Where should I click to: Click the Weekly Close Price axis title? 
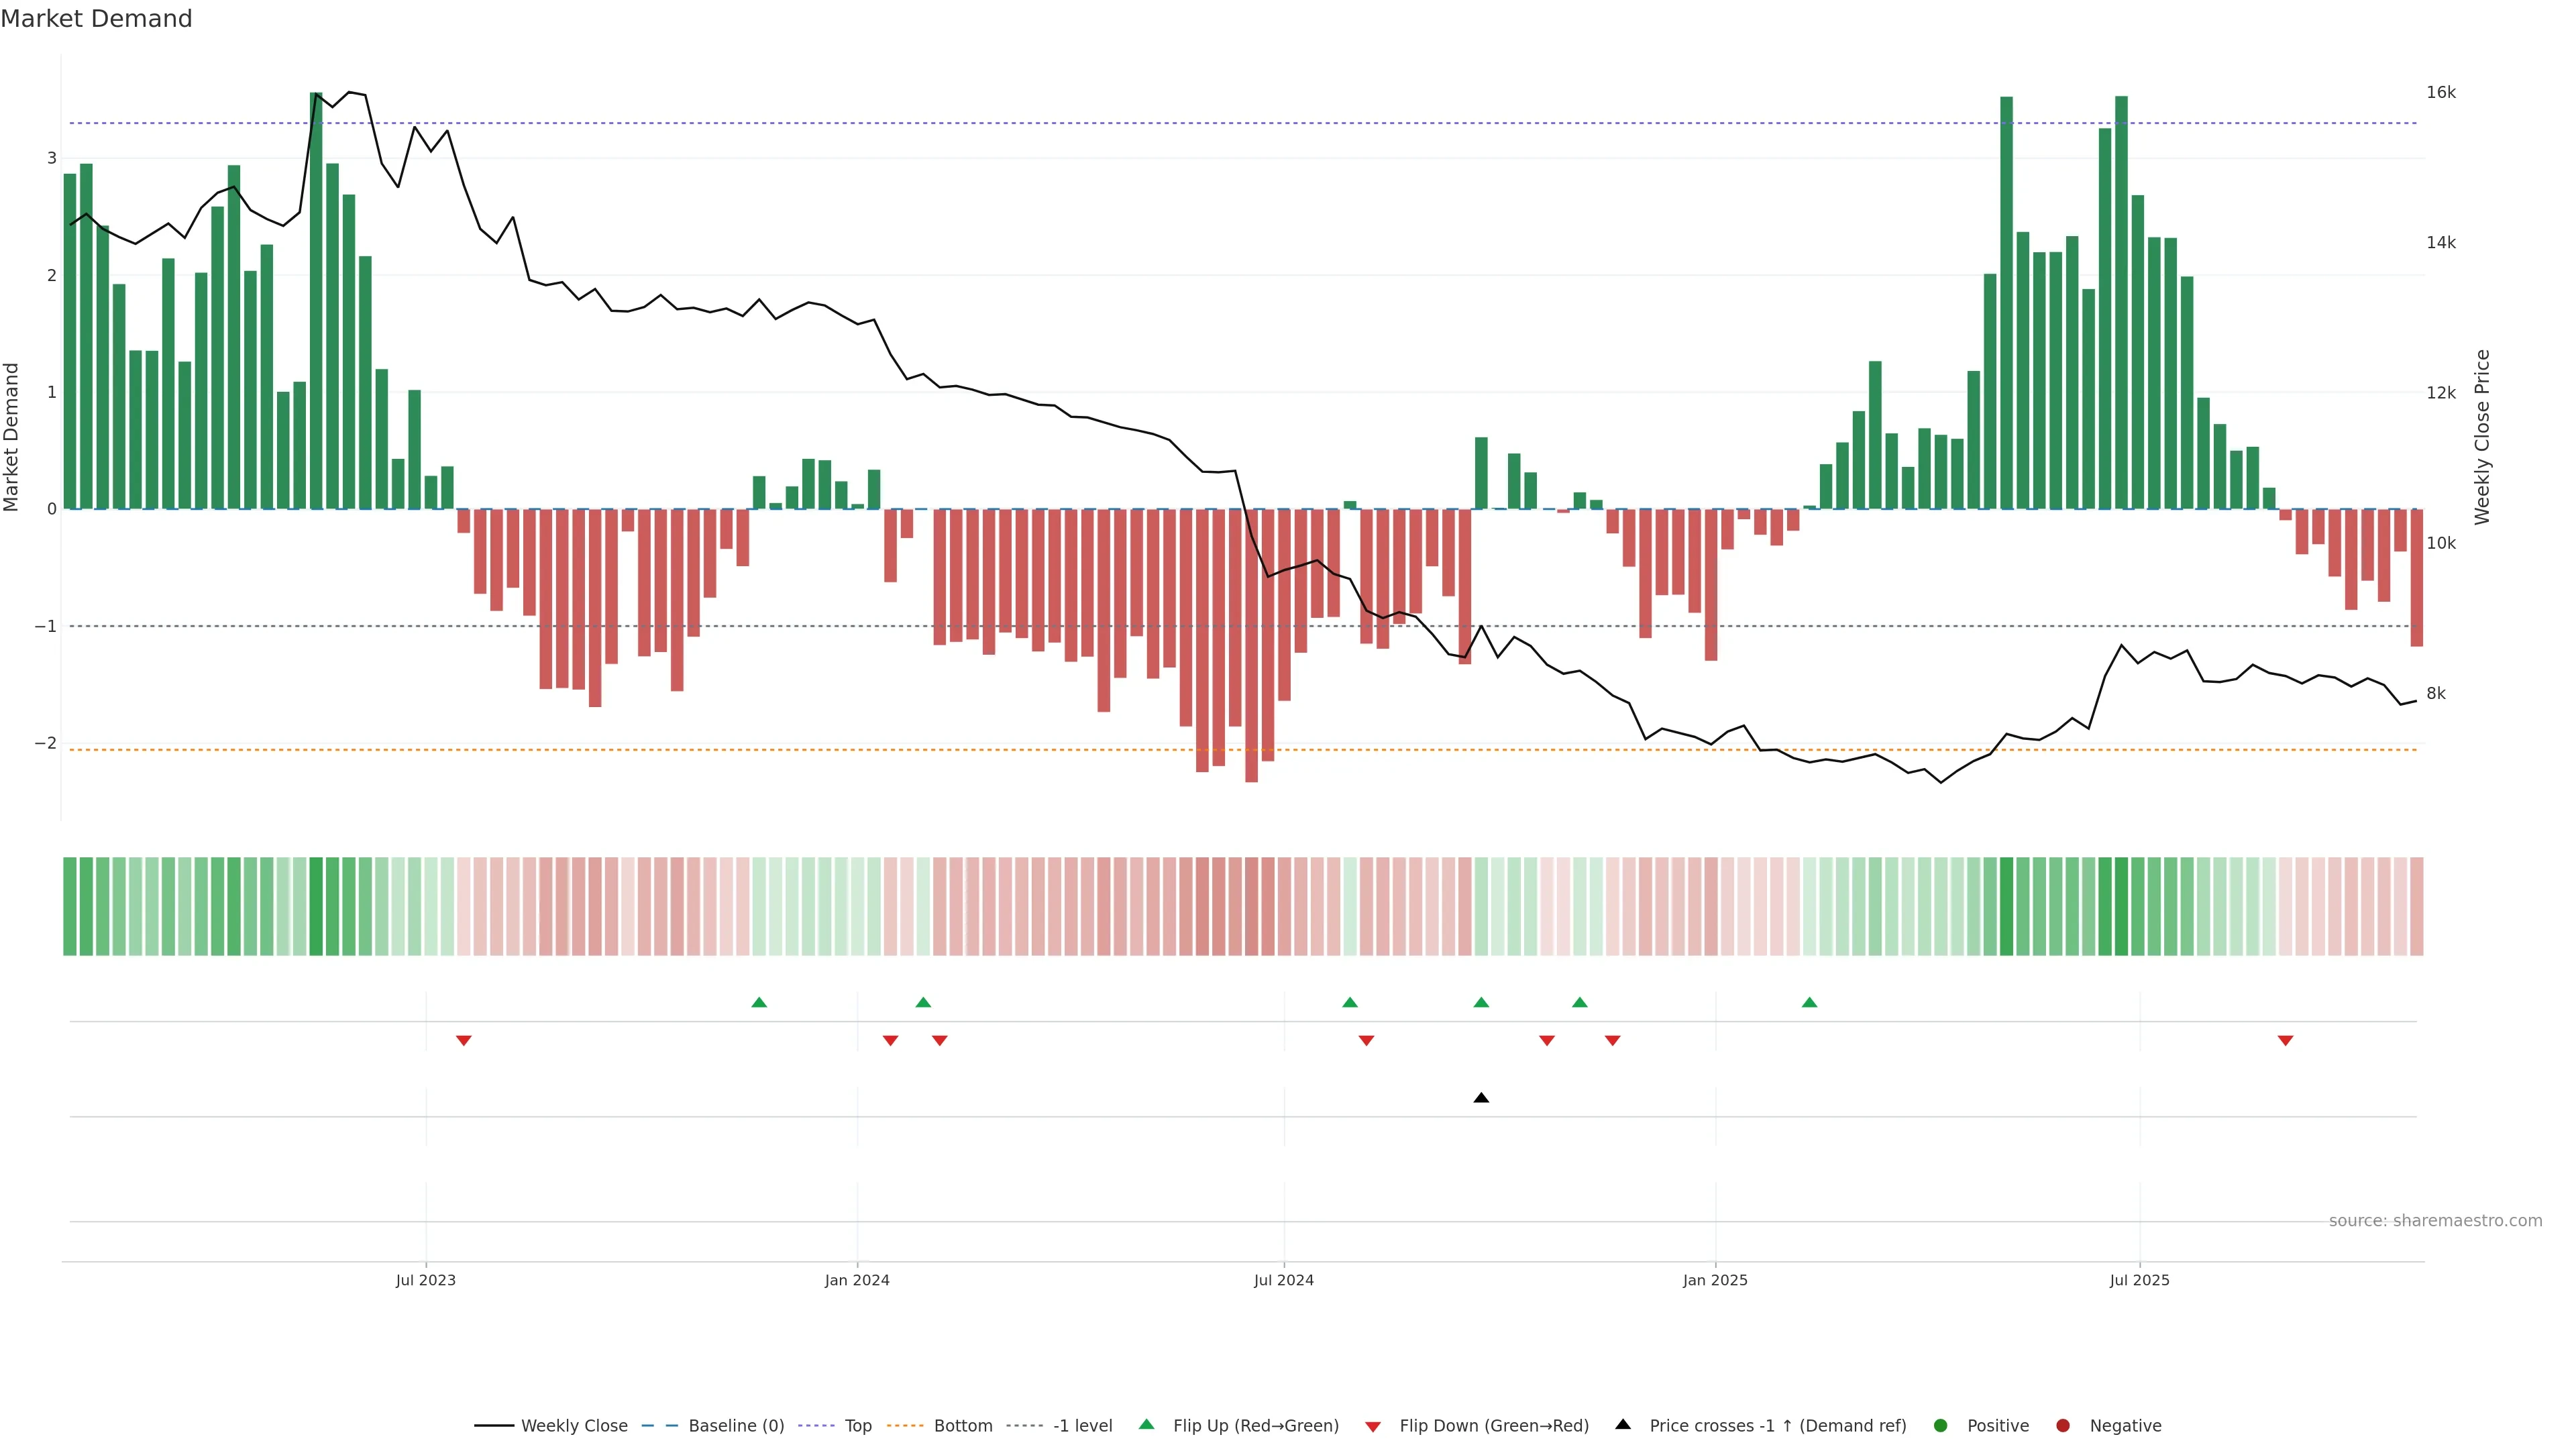(2482, 437)
